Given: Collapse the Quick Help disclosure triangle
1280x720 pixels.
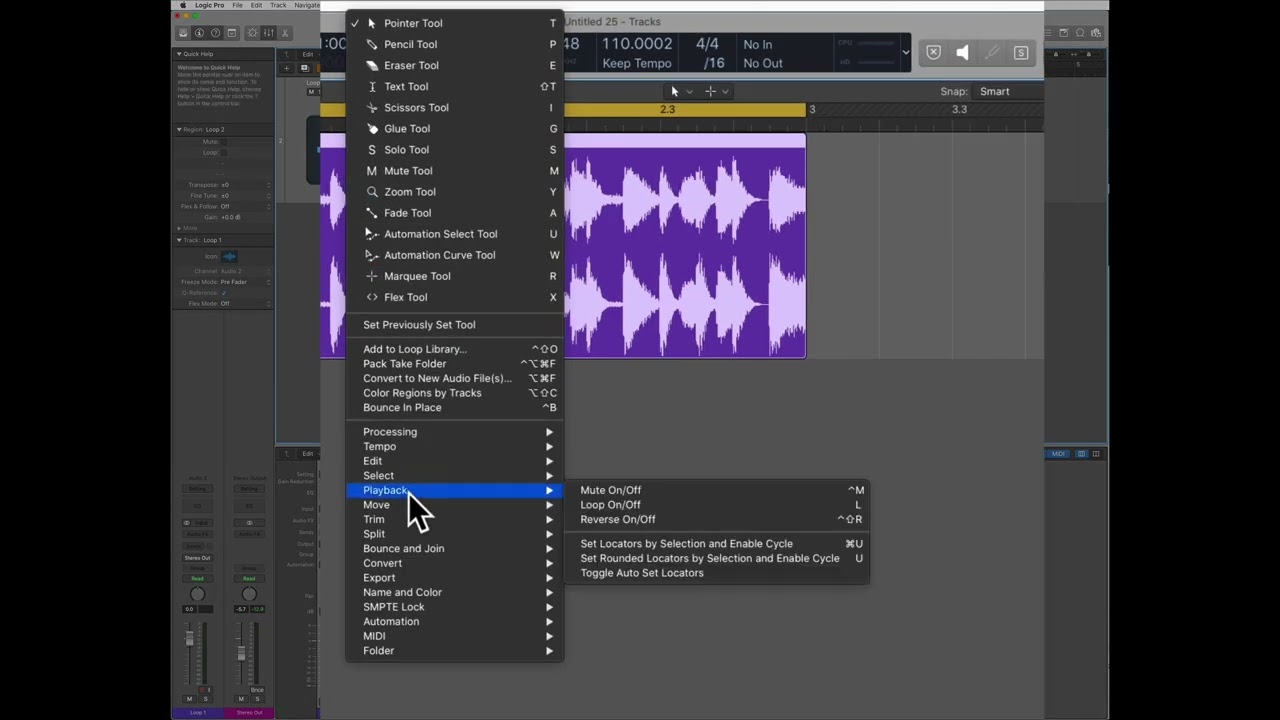Looking at the screenshot, I should click(180, 54).
